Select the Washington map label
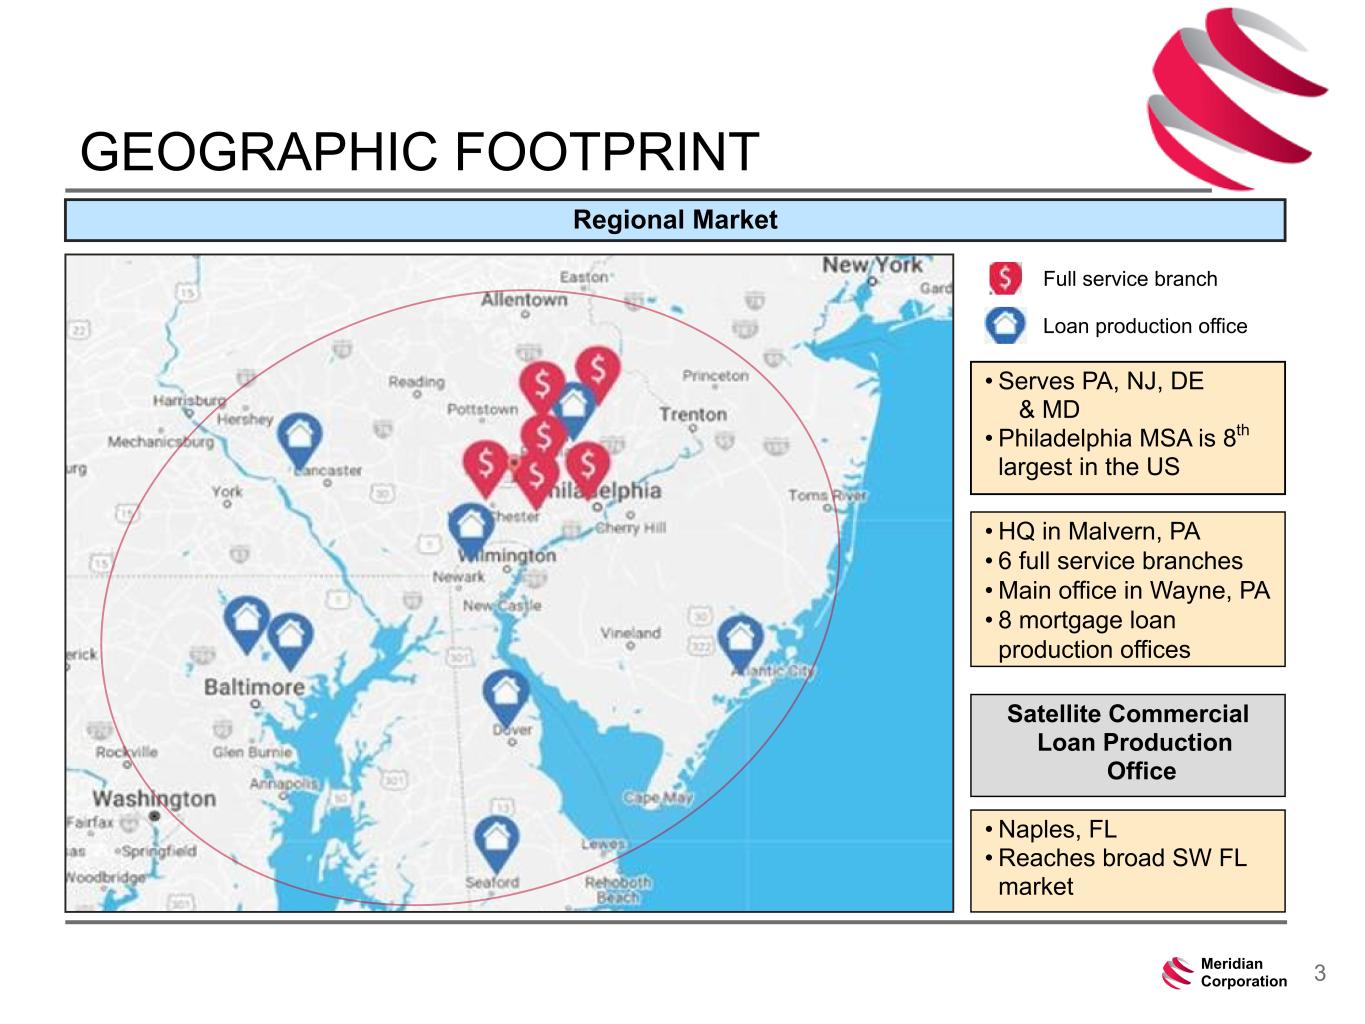This screenshot has width=1365, height=1024. coord(154,798)
